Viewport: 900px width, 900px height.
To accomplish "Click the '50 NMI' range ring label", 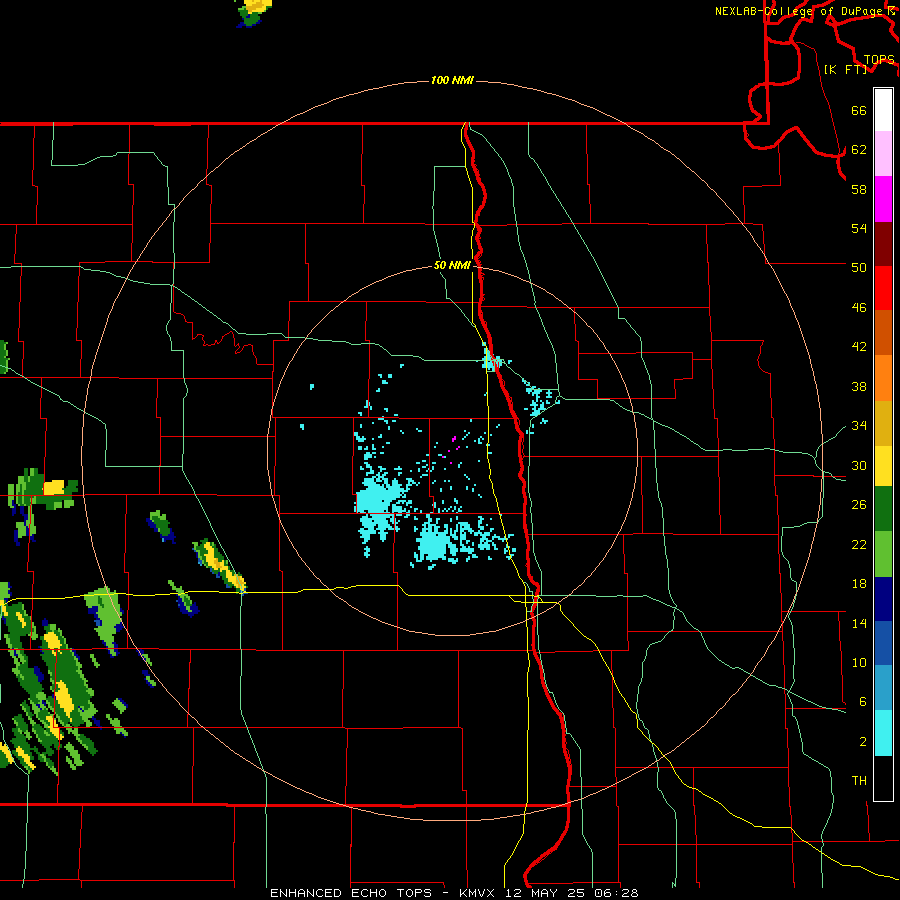I will pyautogui.click(x=452, y=265).
